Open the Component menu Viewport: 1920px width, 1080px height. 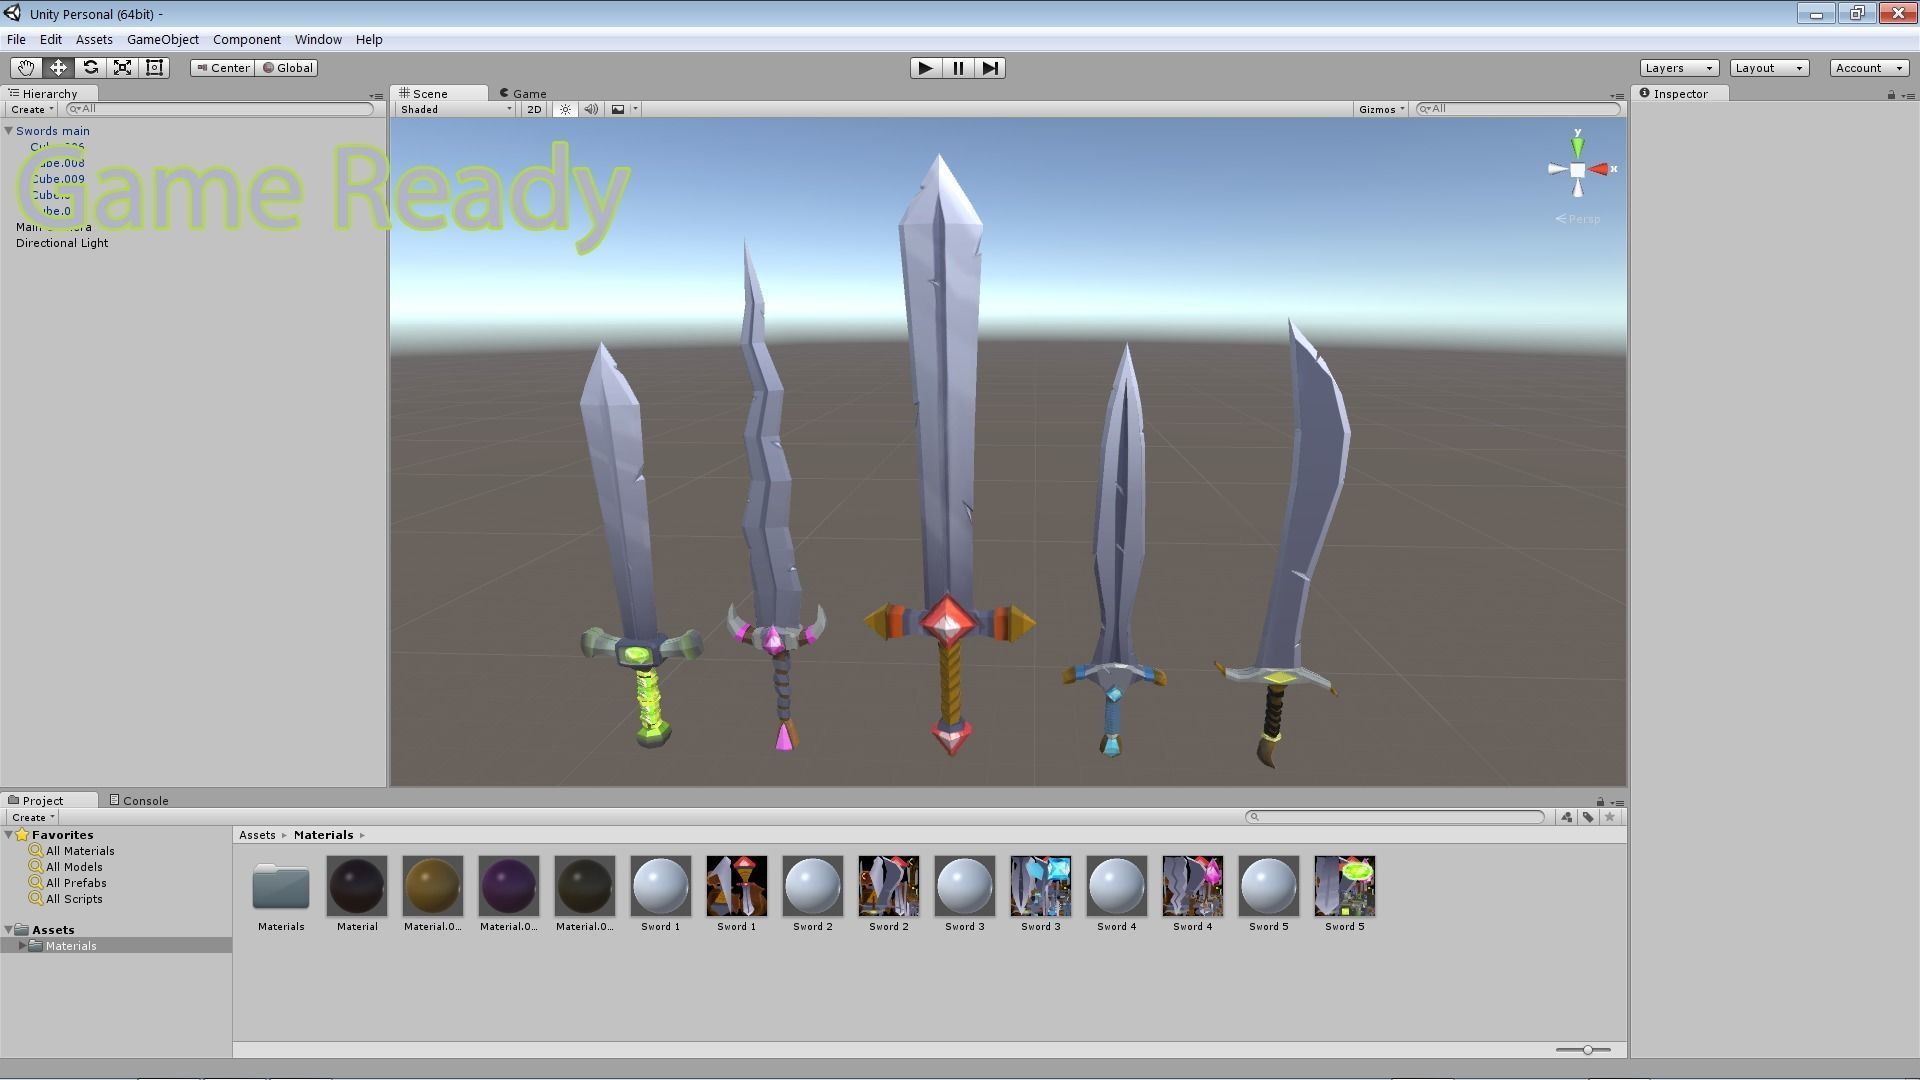click(x=247, y=40)
